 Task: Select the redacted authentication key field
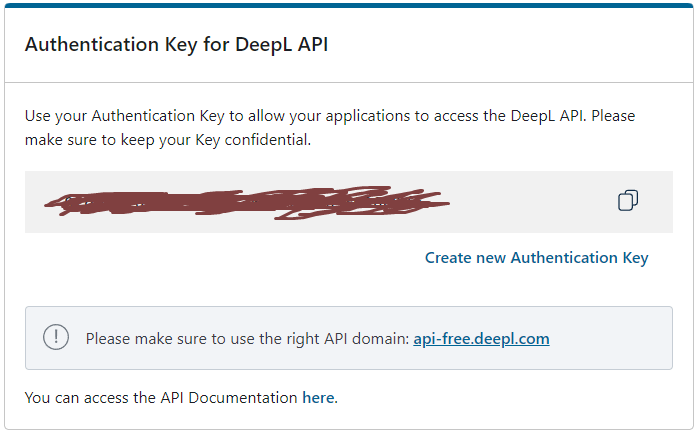click(348, 202)
